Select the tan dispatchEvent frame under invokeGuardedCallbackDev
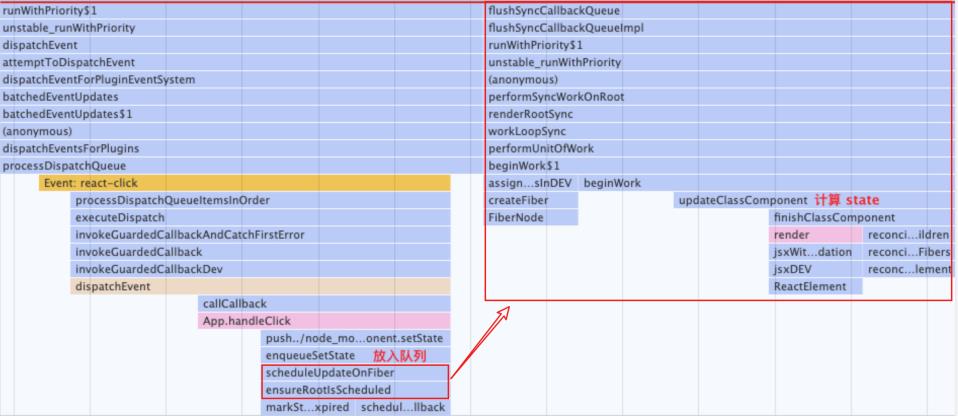This screenshot has width=958, height=416. [260, 286]
